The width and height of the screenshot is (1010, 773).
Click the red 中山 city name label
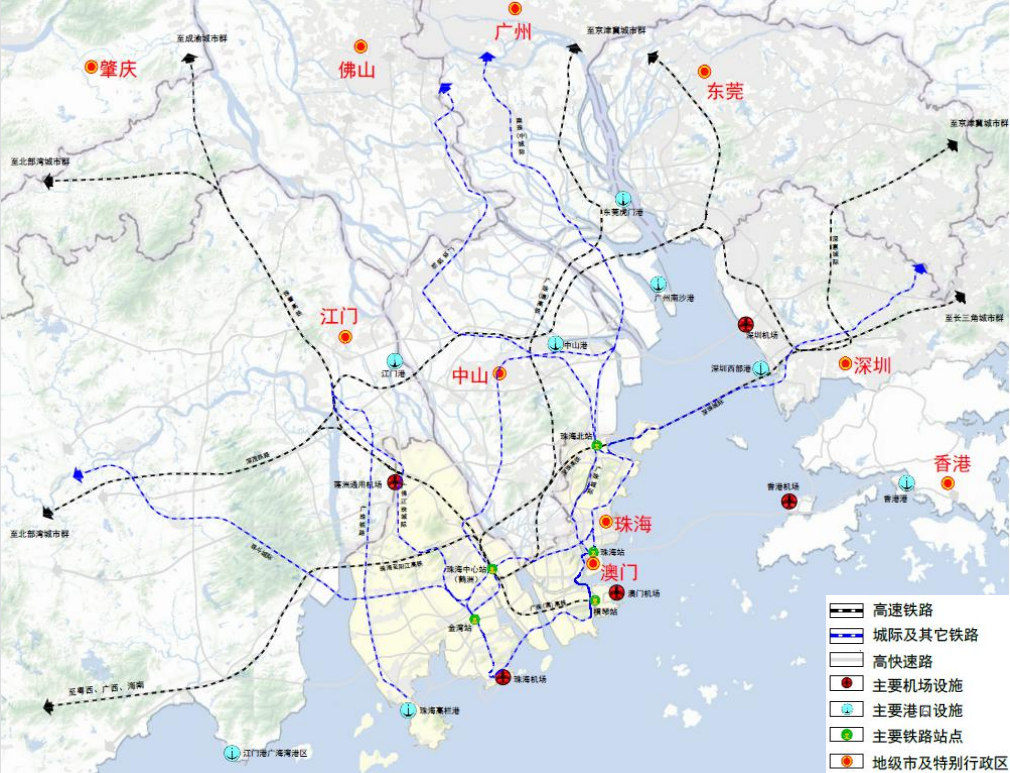pyautogui.click(x=470, y=376)
